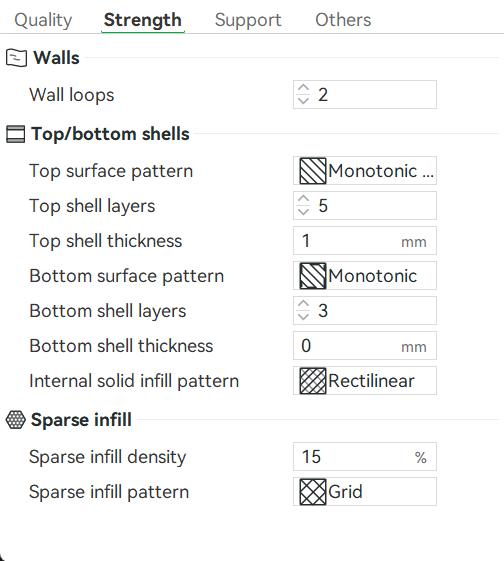Click the Top/bottom shells section icon

(x=16, y=134)
